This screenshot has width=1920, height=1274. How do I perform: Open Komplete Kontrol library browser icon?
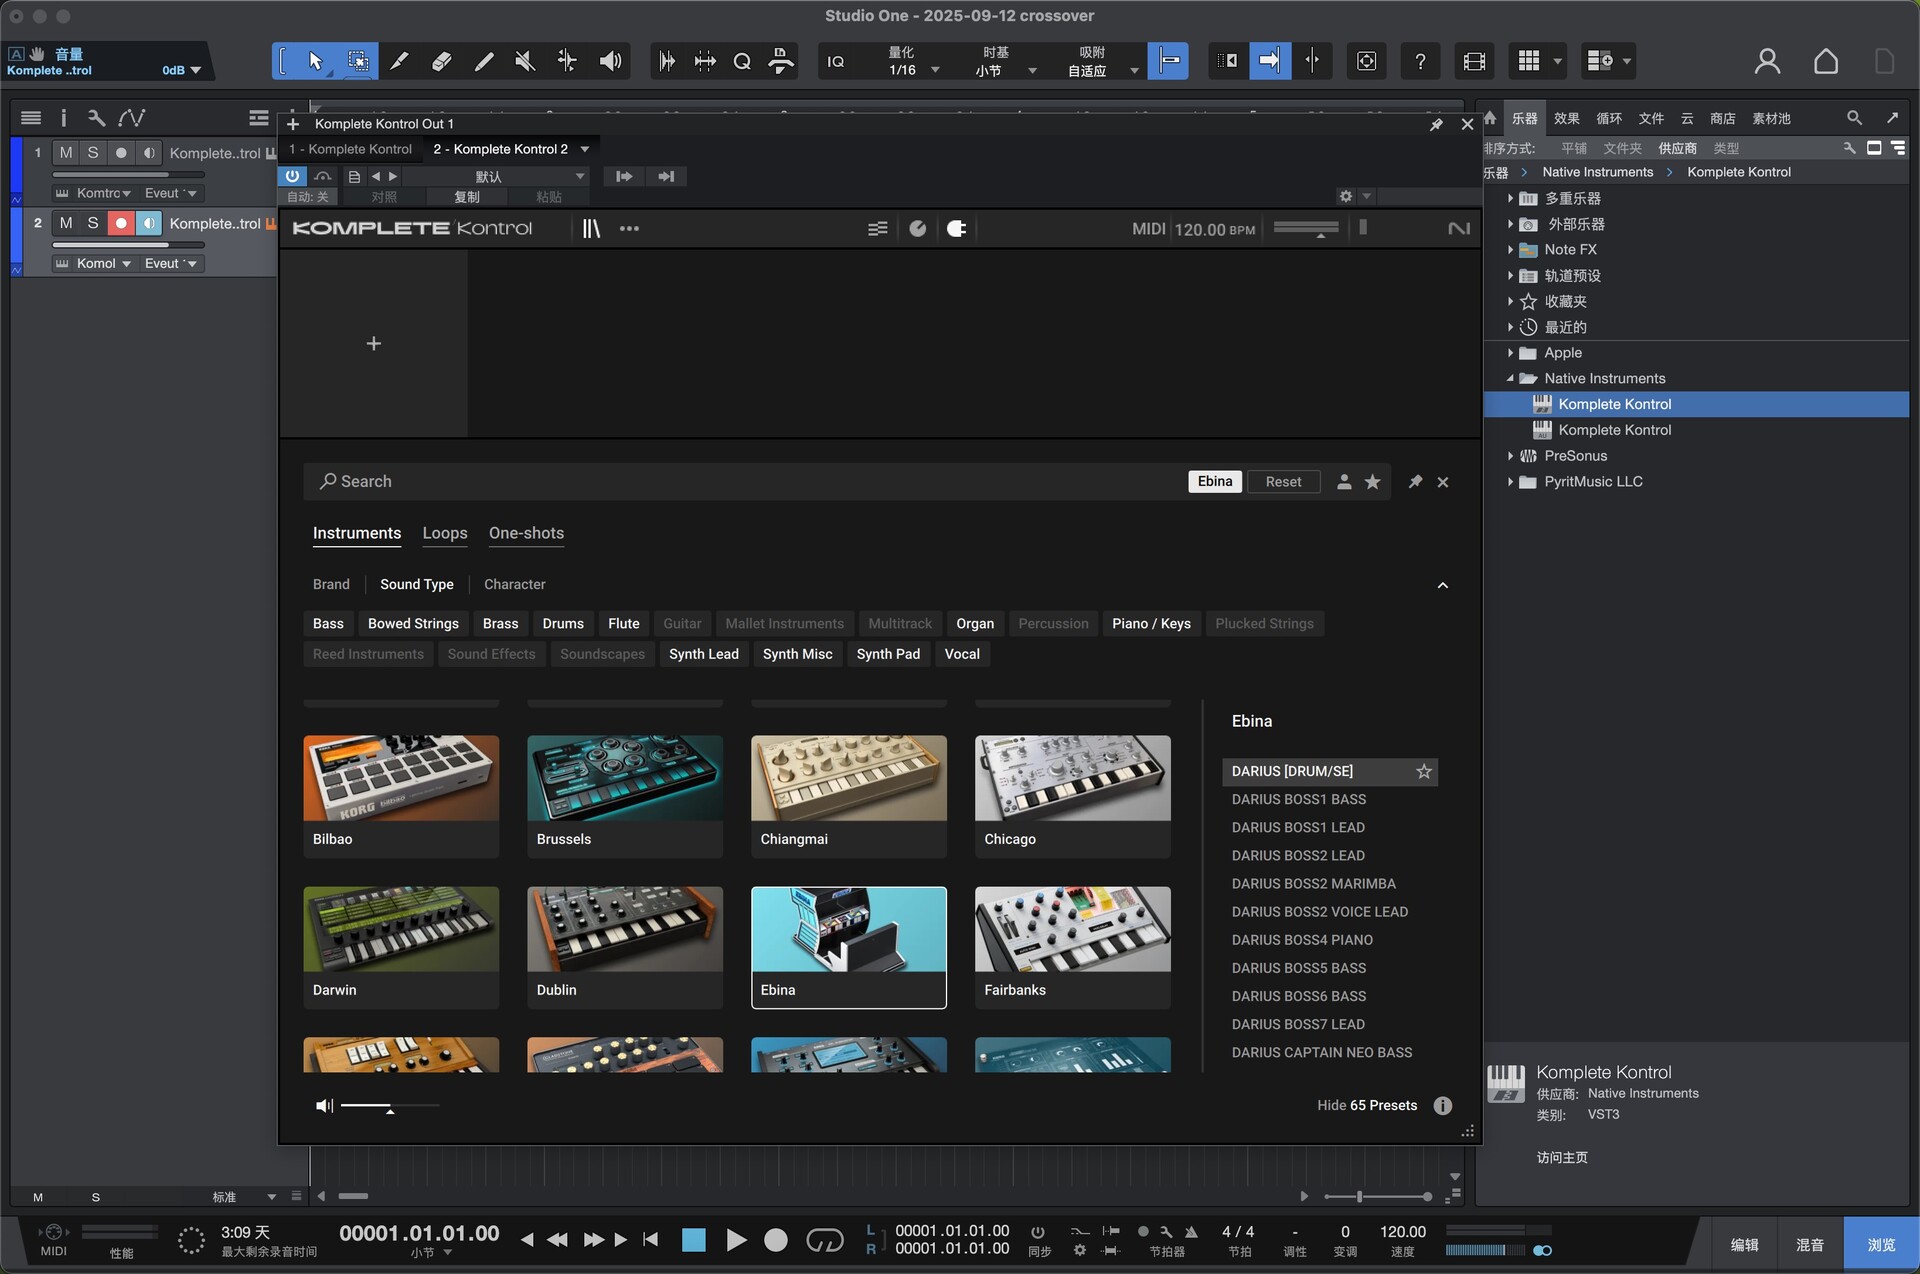pyautogui.click(x=591, y=229)
